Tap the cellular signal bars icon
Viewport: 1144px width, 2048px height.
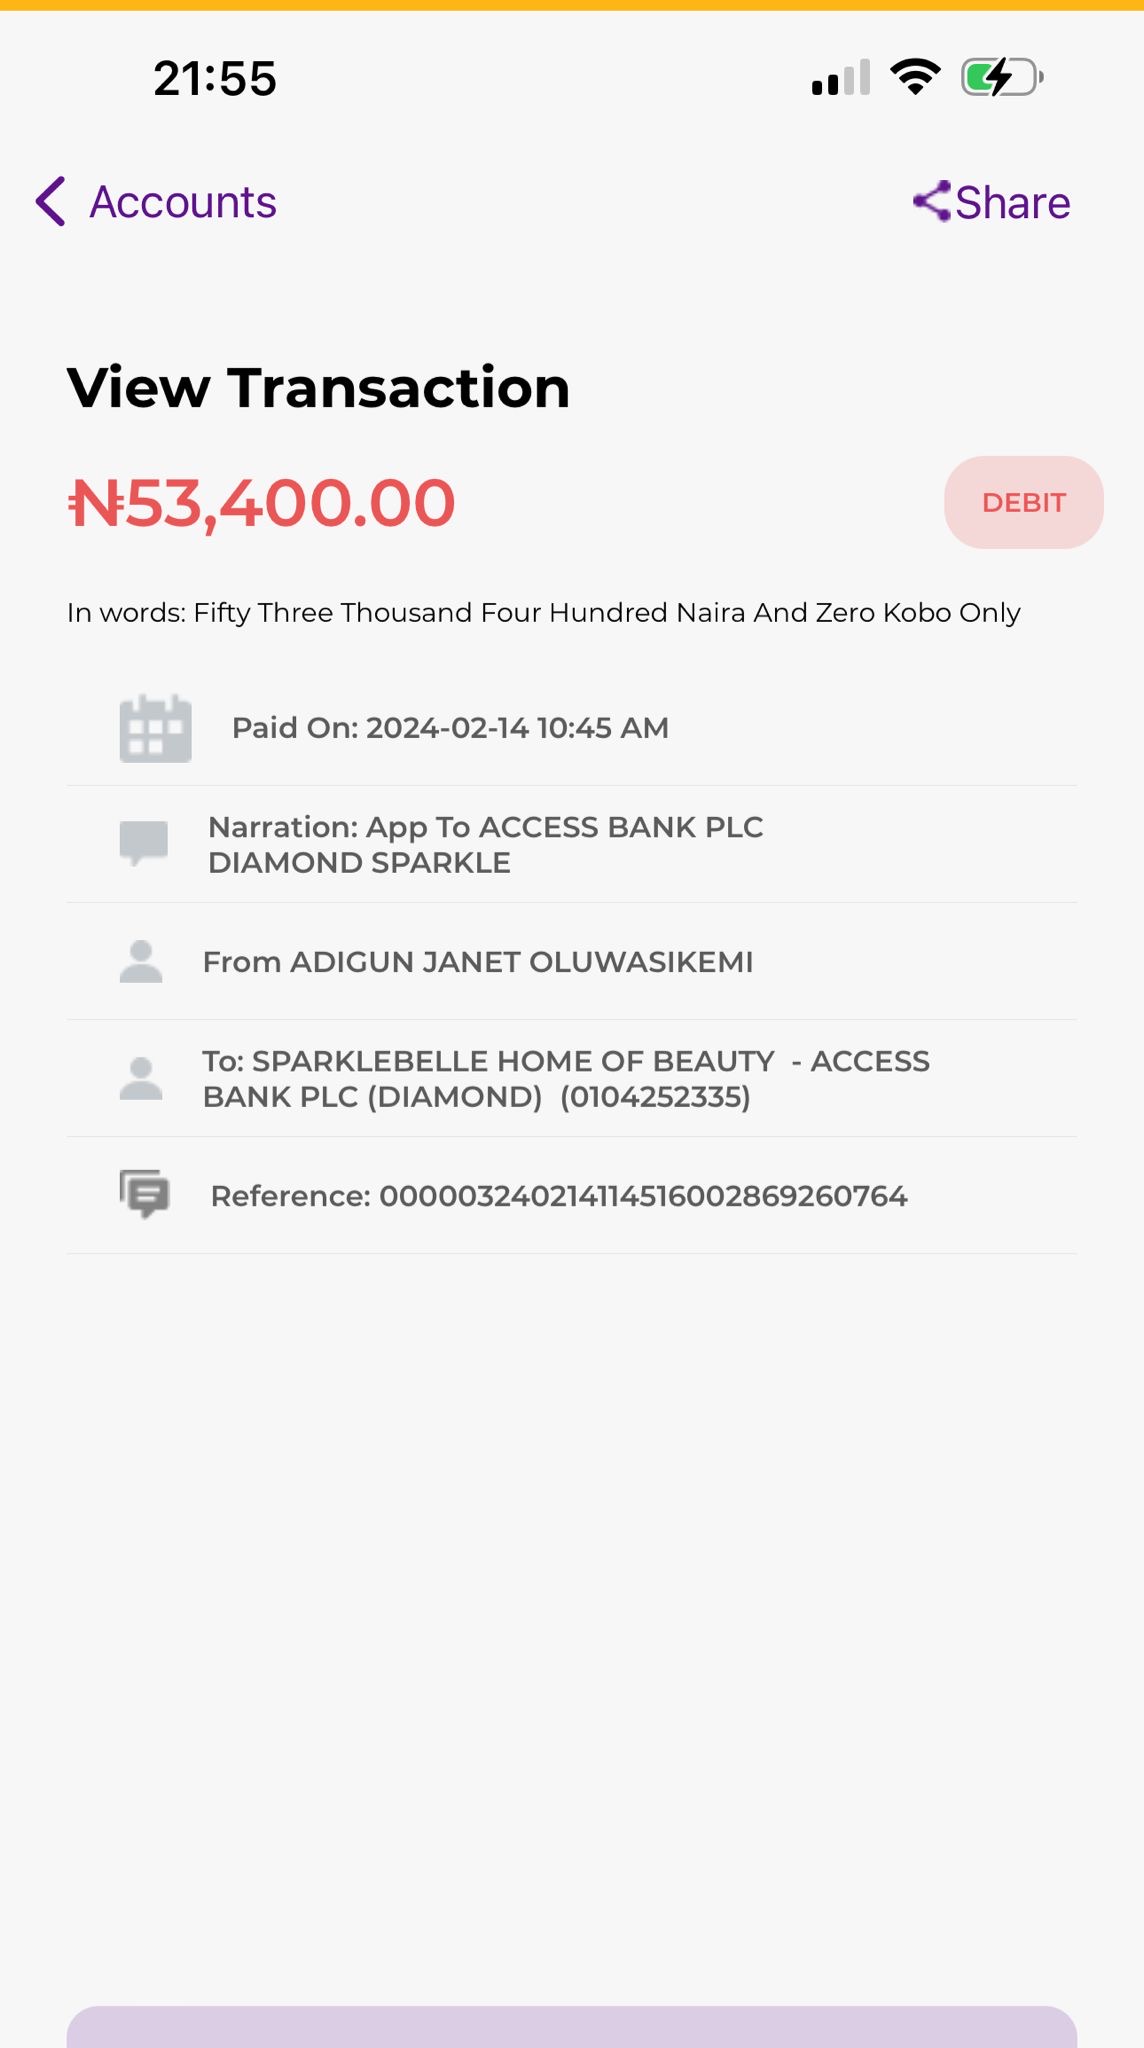point(841,78)
